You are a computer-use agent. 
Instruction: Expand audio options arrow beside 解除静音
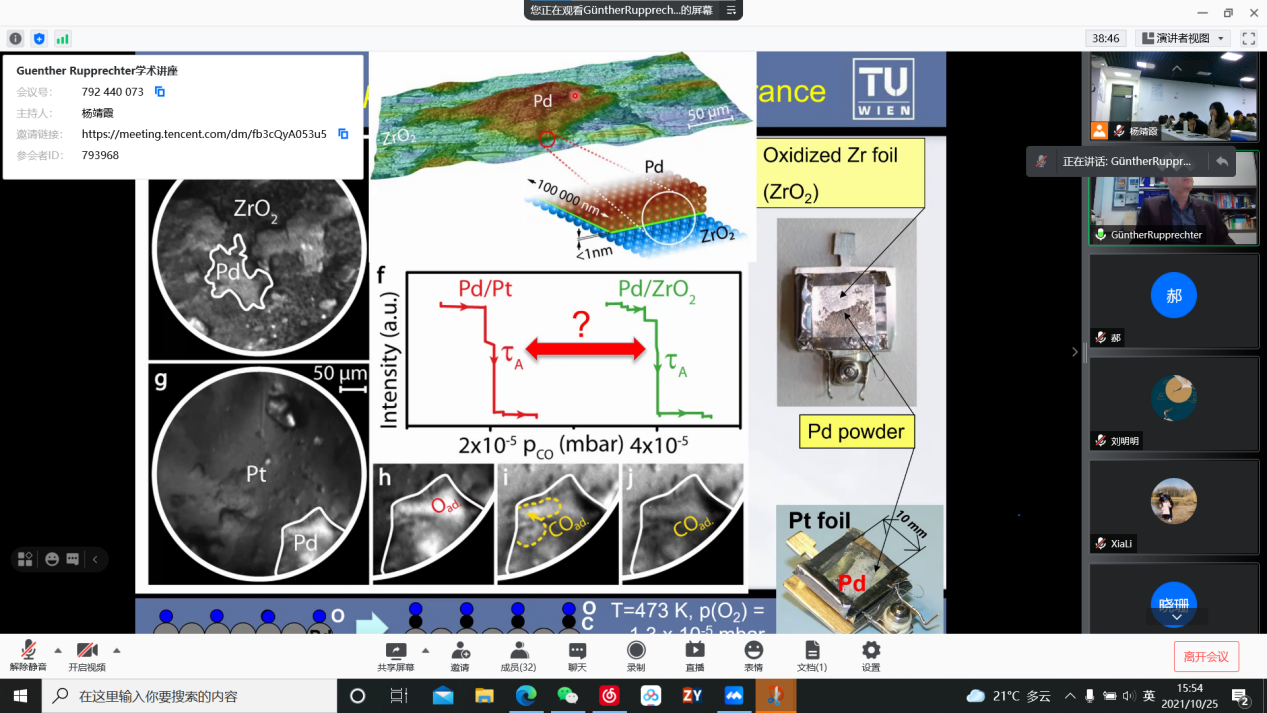point(58,649)
